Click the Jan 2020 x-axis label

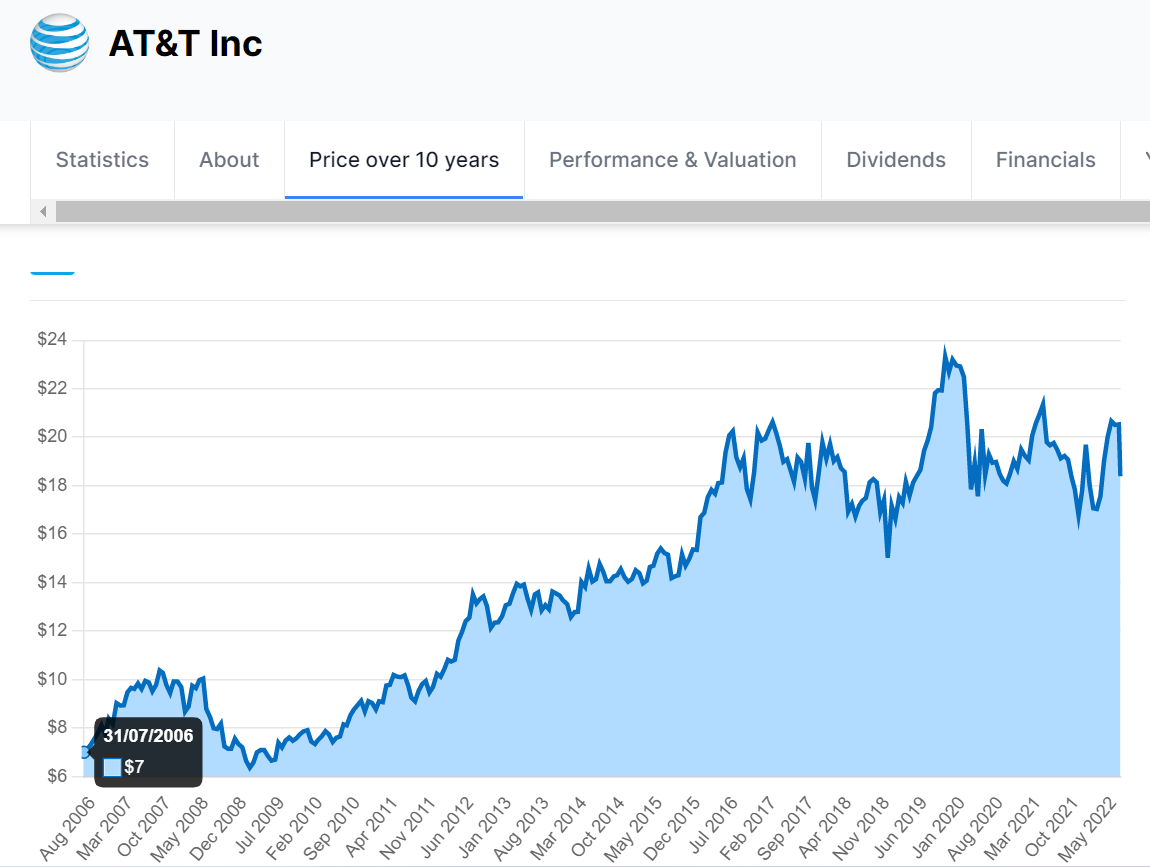pyautogui.click(x=939, y=829)
